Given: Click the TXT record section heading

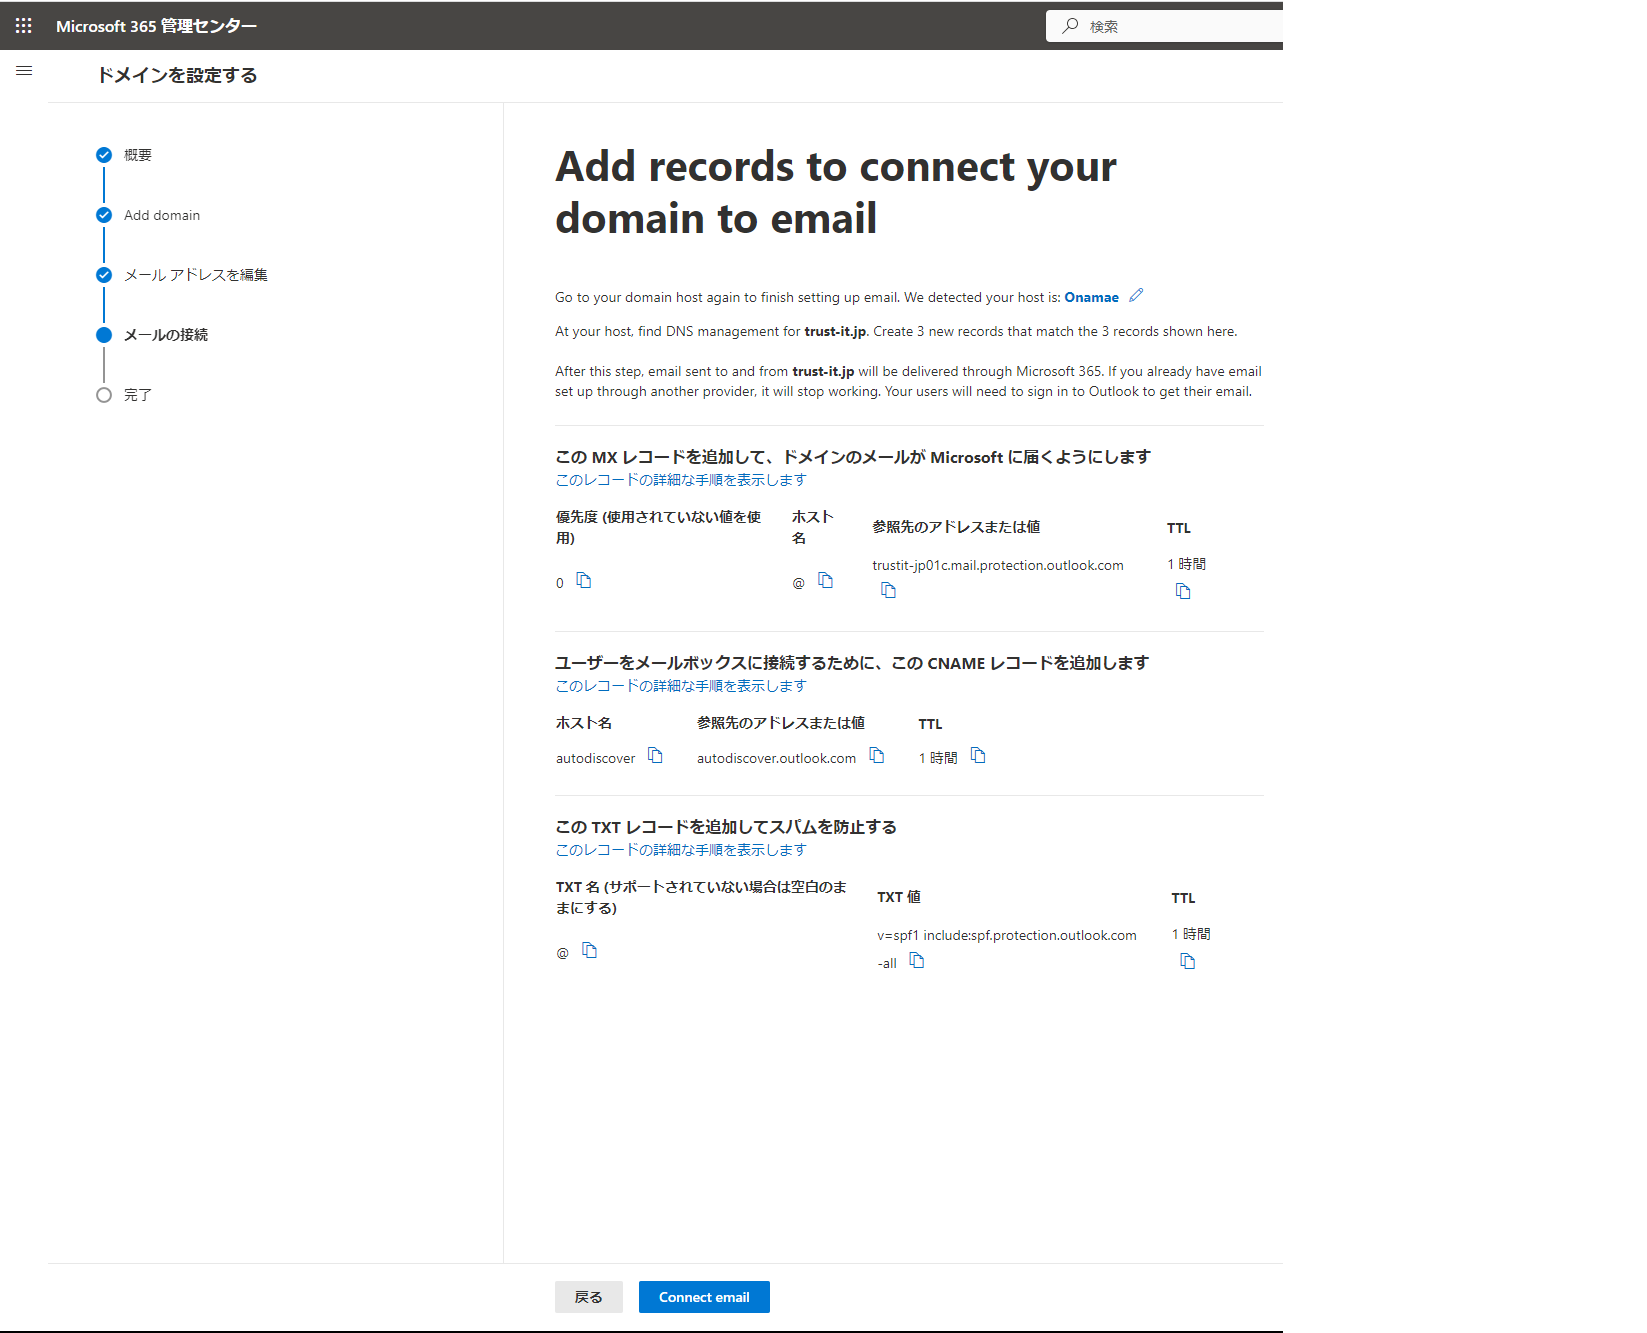Looking at the screenshot, I should (x=726, y=827).
